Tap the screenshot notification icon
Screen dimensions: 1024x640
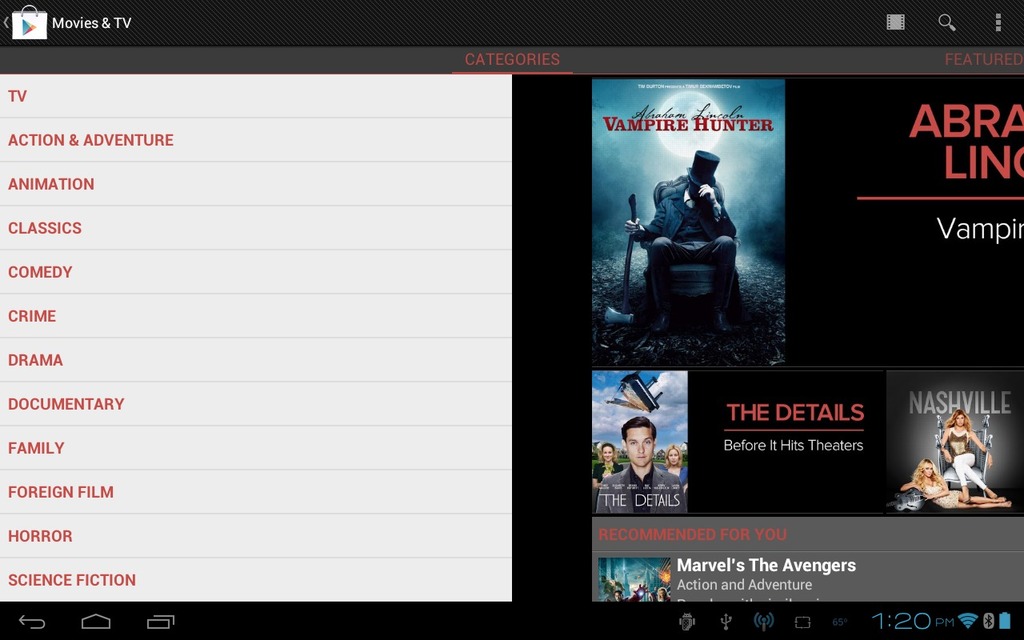tap(803, 622)
